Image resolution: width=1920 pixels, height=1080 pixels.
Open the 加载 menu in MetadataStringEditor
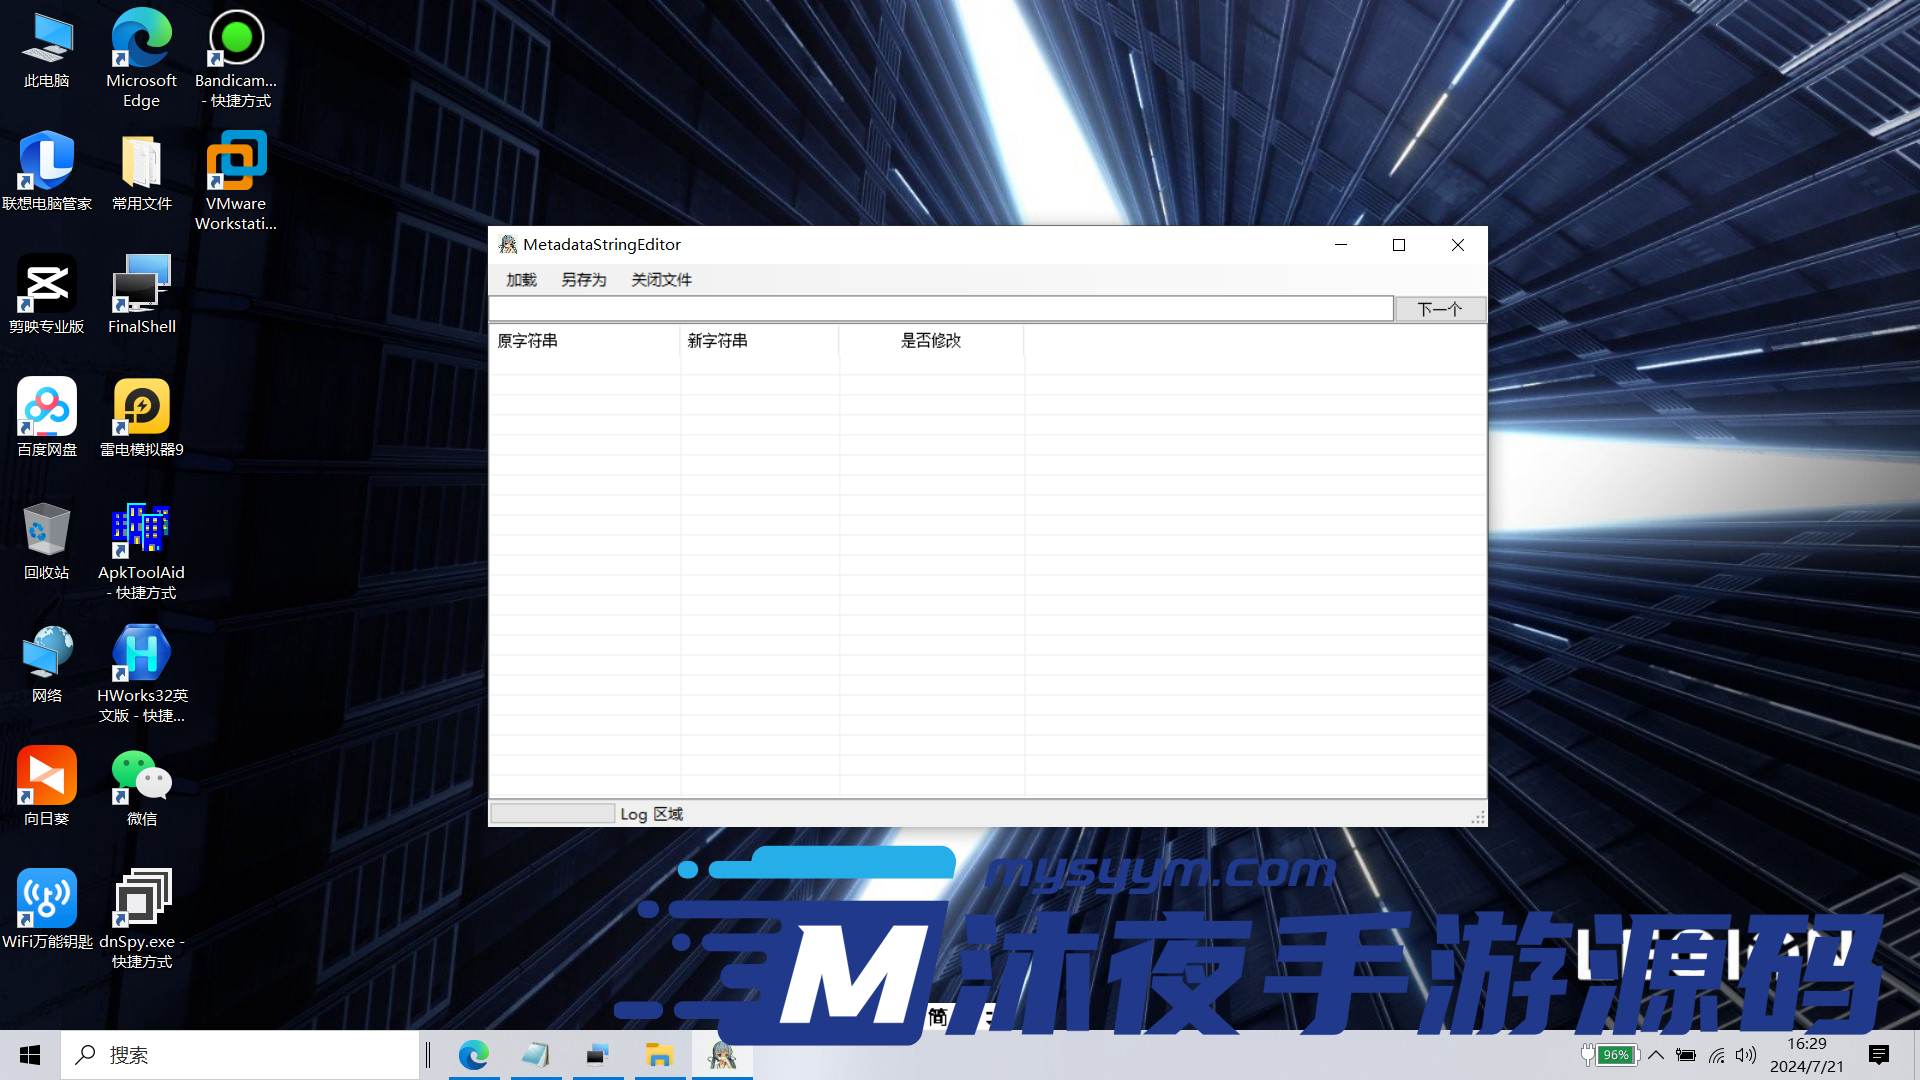(x=520, y=280)
